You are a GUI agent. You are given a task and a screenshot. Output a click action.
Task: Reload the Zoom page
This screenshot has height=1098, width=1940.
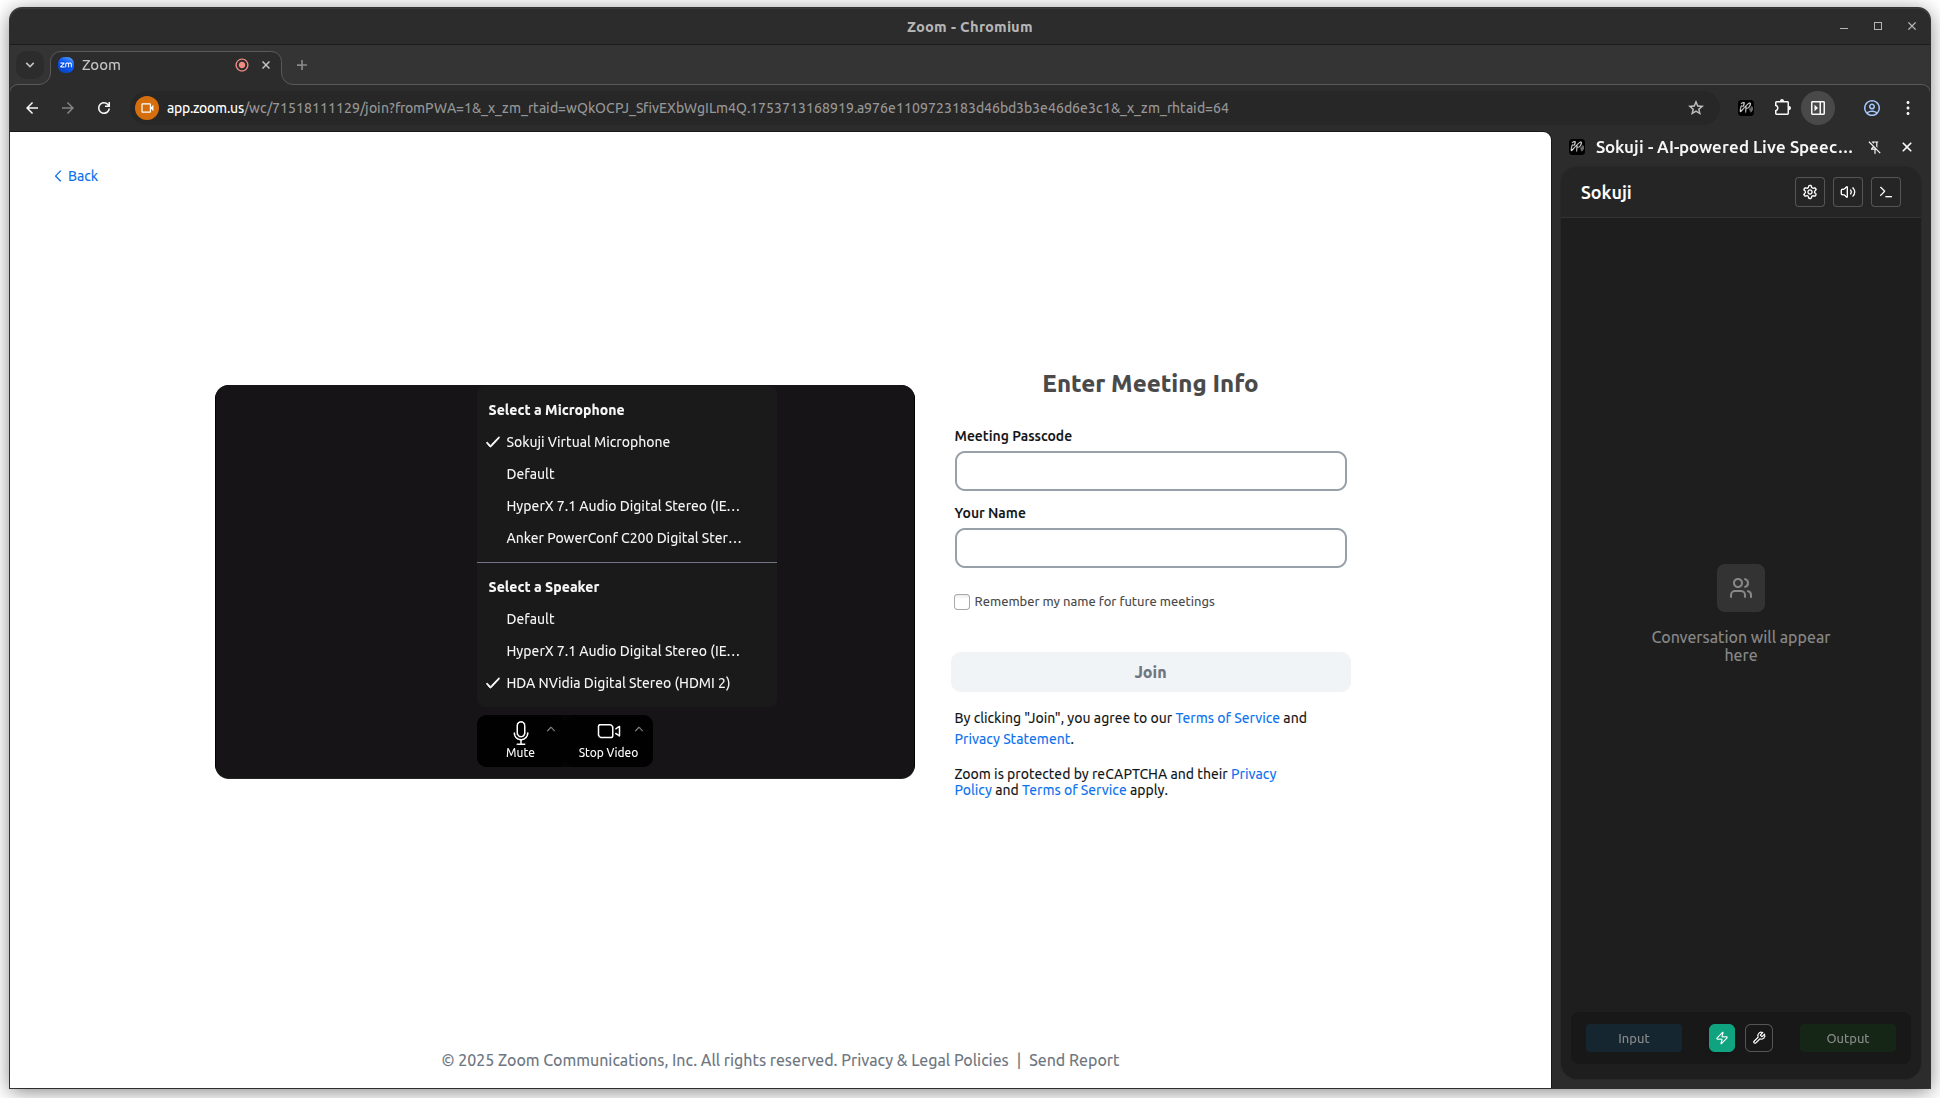point(104,108)
